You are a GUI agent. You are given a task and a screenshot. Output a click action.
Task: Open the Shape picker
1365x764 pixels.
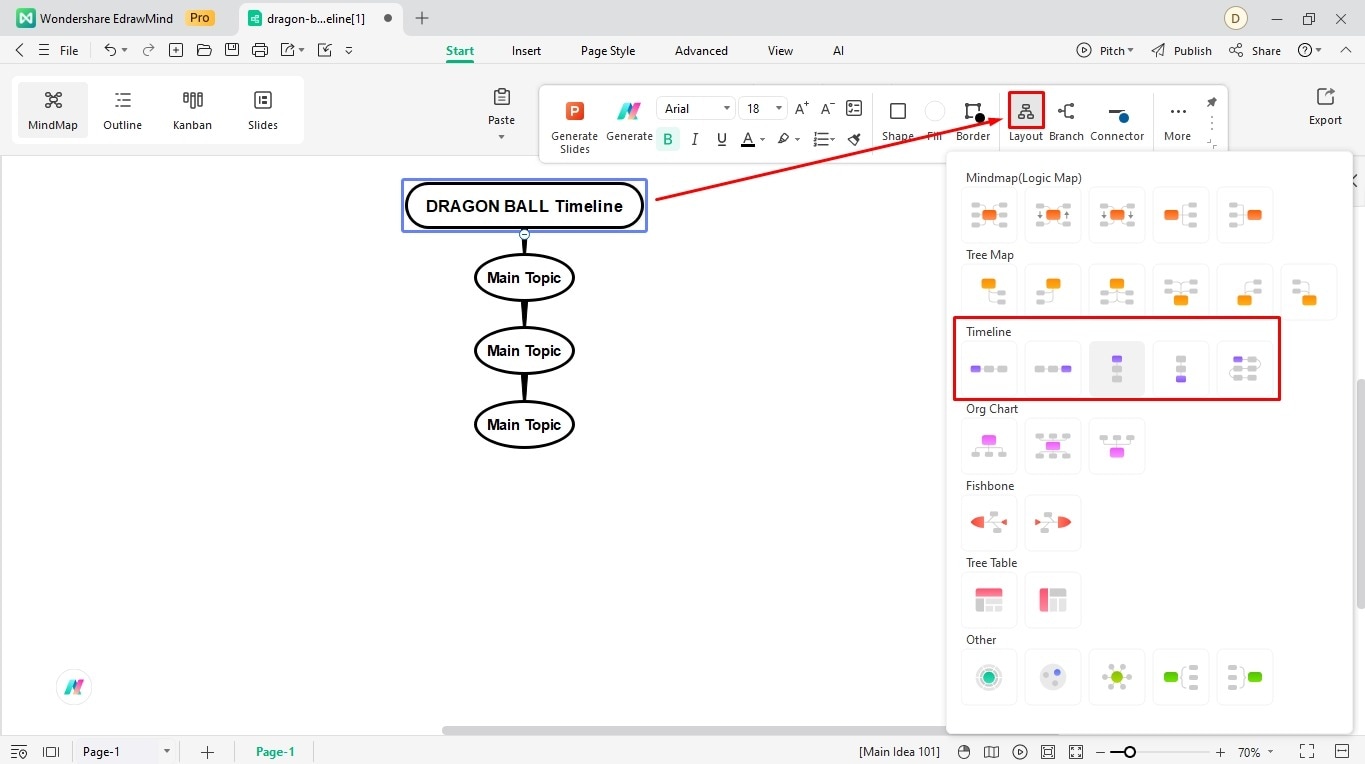(898, 119)
